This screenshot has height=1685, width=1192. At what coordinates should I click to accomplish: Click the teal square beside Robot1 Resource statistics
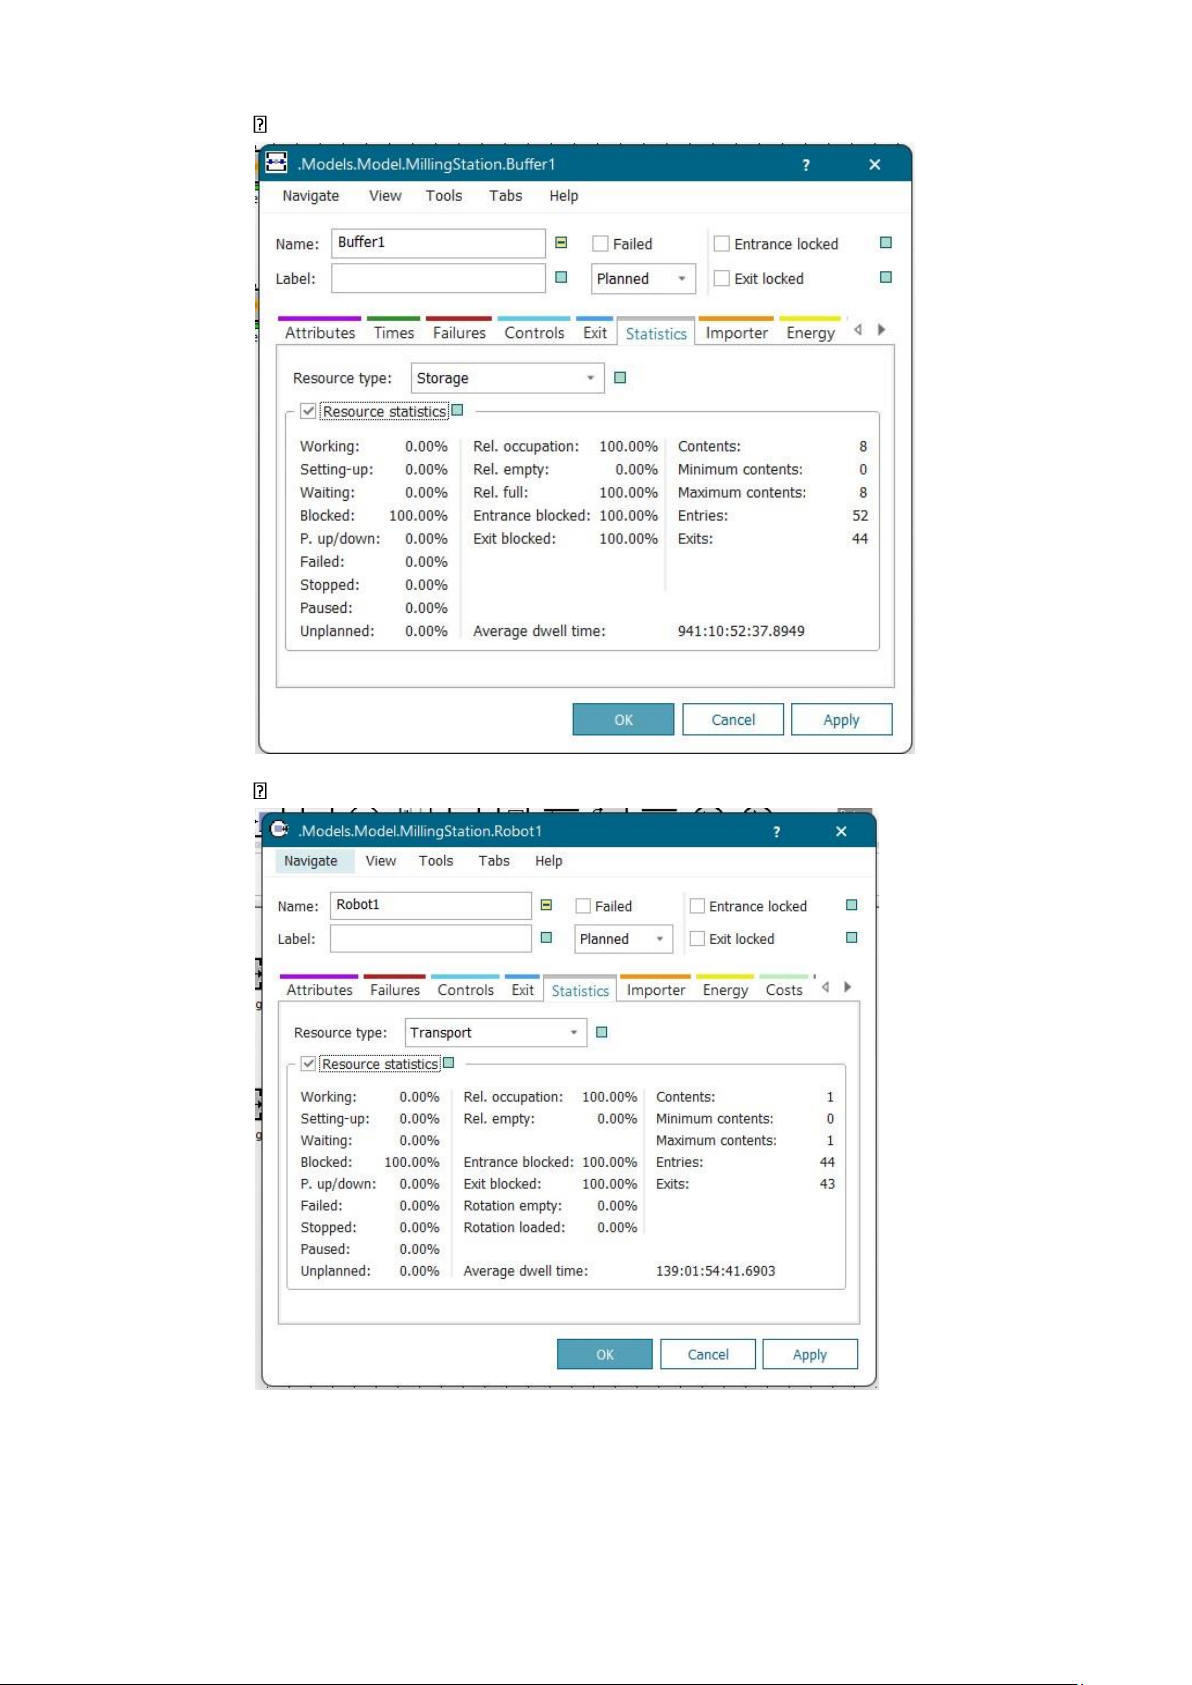click(449, 1063)
